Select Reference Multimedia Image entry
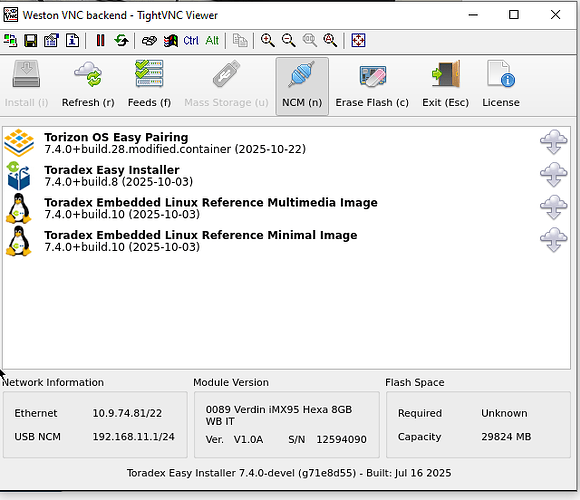580x500 pixels. (x=286, y=208)
